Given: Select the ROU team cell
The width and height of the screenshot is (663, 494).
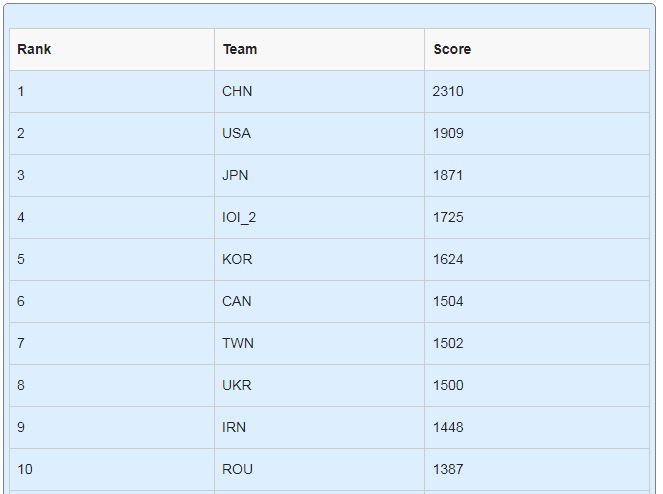Looking at the screenshot, I should click(x=319, y=469).
